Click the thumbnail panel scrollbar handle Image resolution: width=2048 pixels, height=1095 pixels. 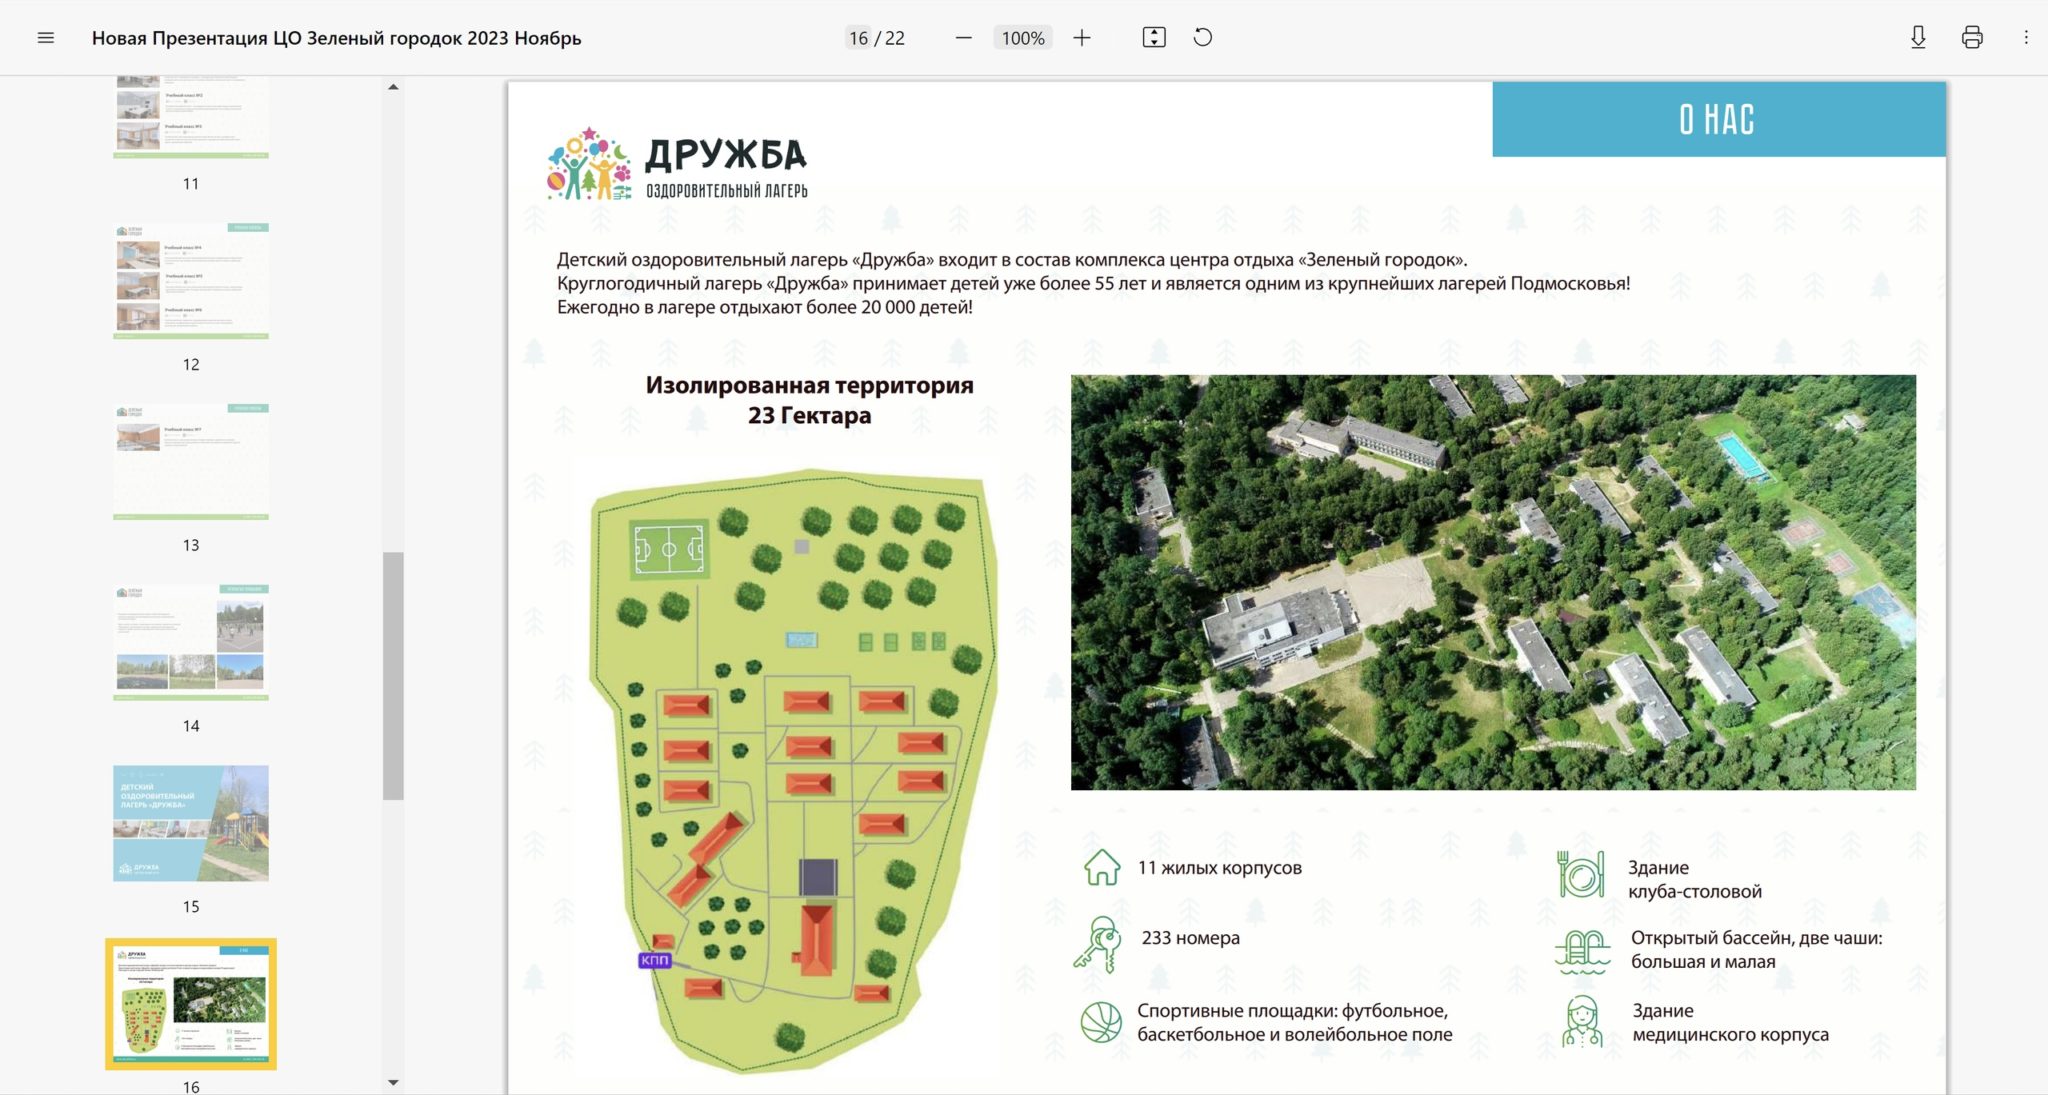tap(393, 675)
